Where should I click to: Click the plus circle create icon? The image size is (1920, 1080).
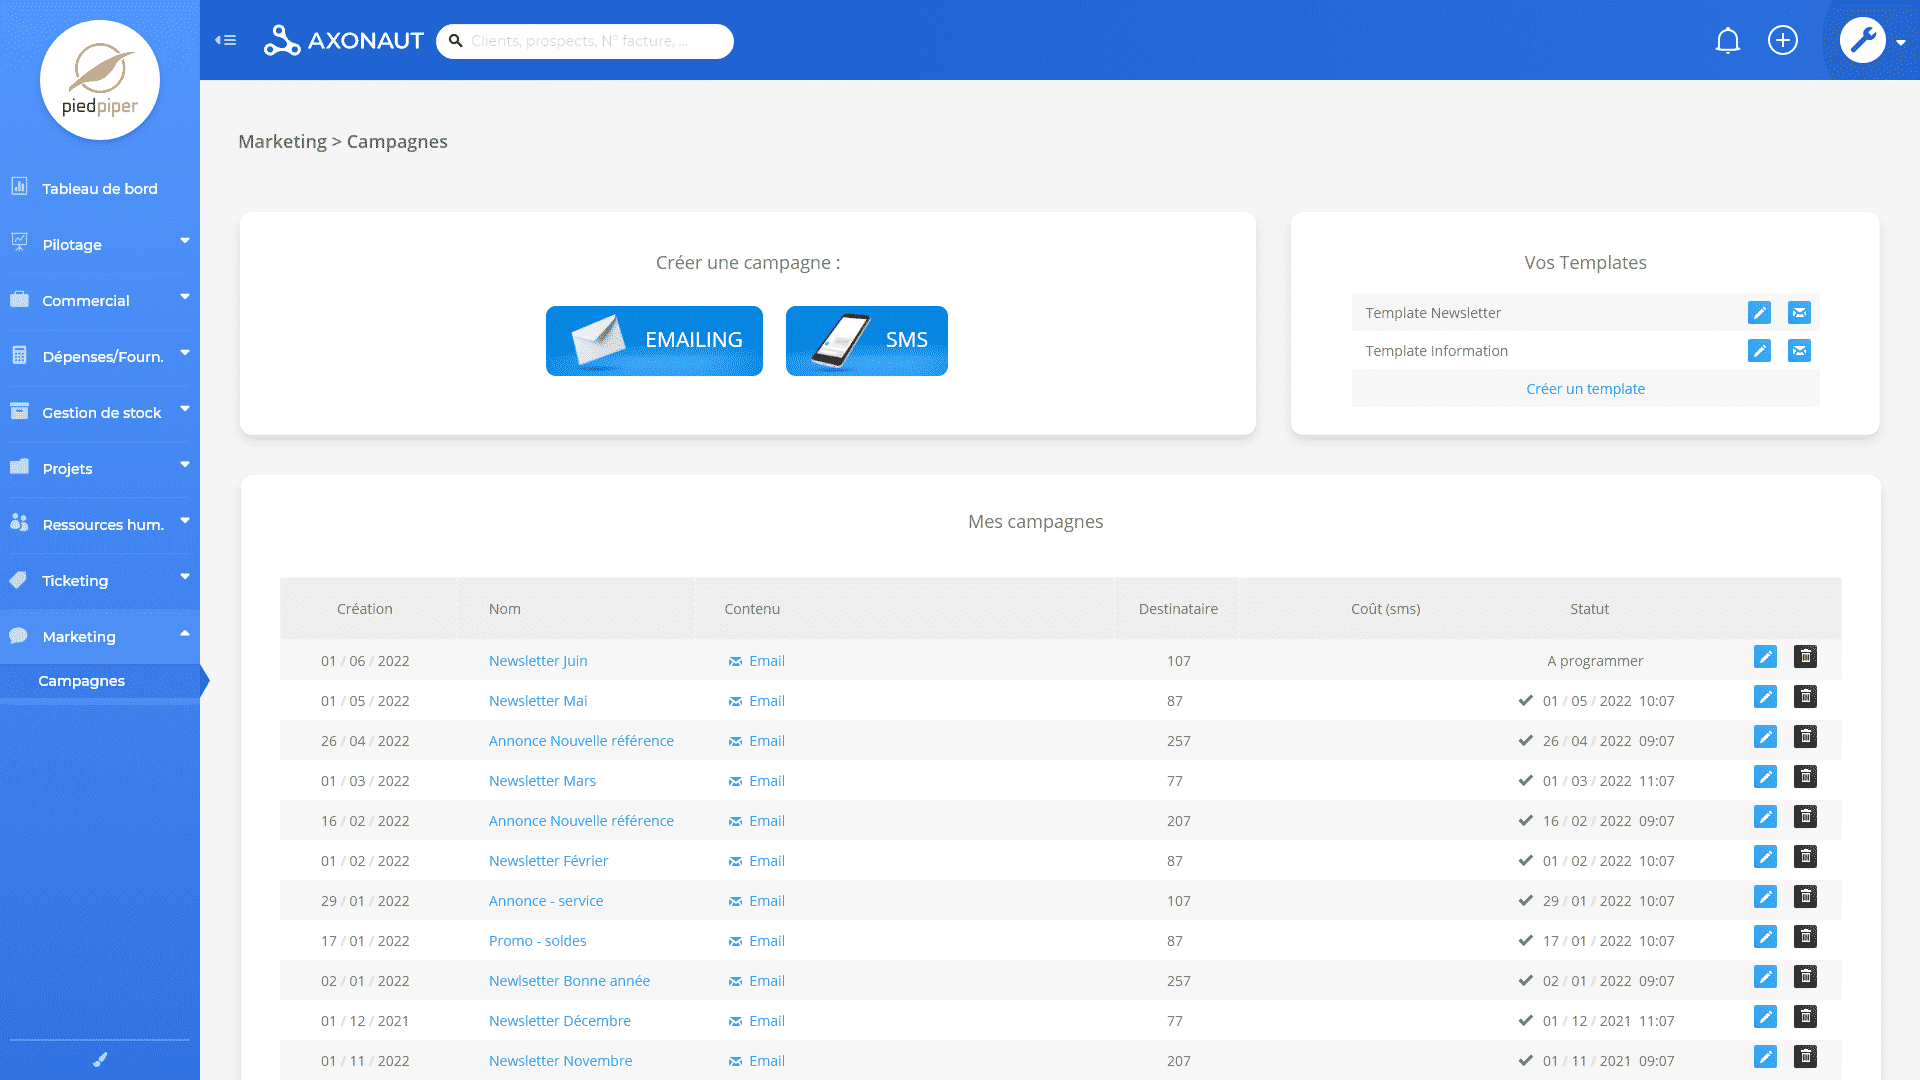pyautogui.click(x=1782, y=41)
